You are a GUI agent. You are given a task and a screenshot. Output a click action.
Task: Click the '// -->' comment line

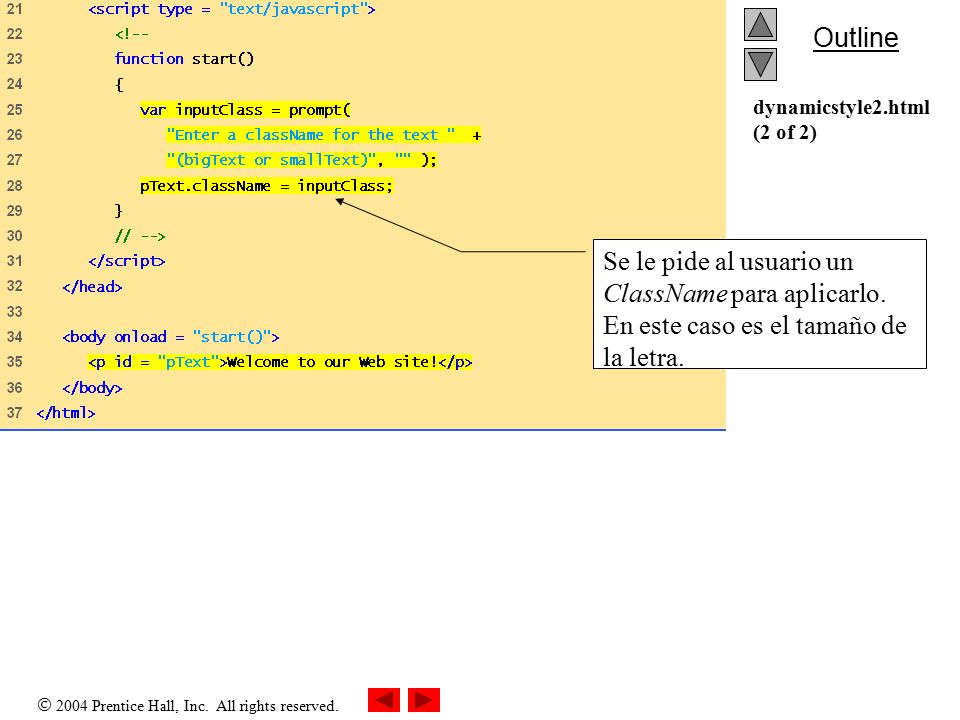140,236
